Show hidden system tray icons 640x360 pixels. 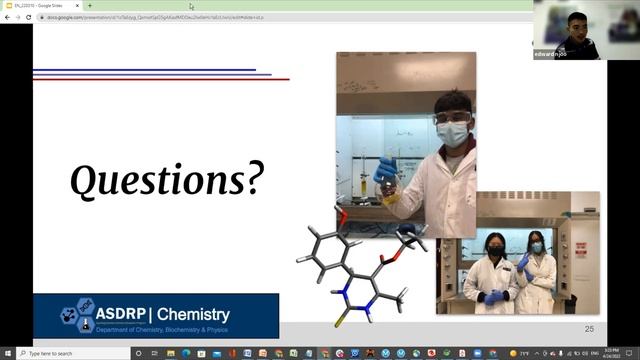click(537, 353)
